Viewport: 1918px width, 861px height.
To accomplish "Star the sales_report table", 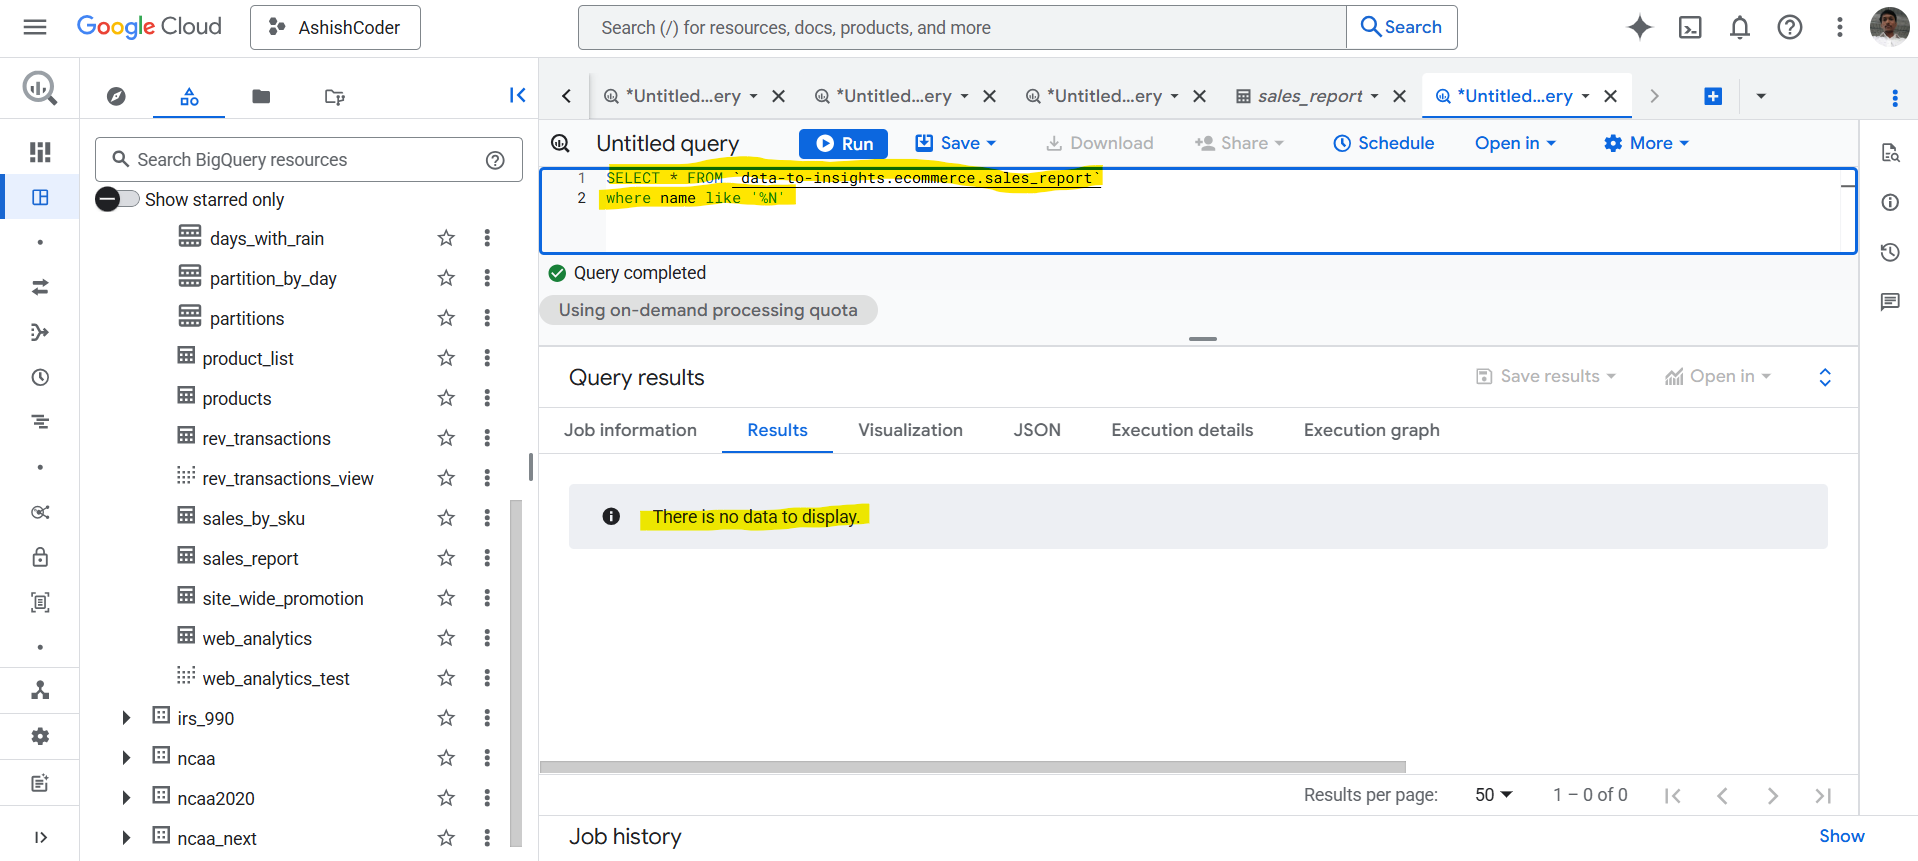I will pyautogui.click(x=446, y=558).
